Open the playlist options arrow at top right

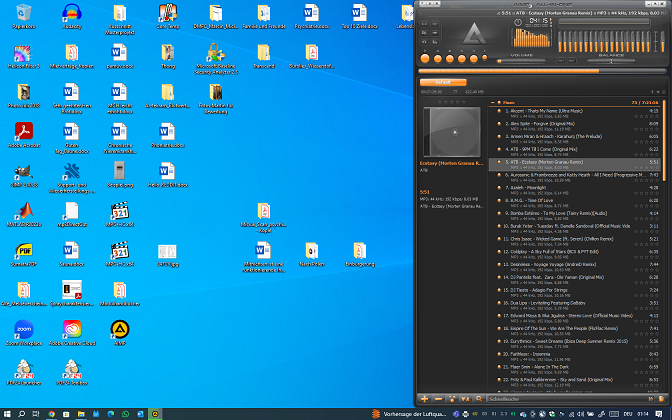658,92
